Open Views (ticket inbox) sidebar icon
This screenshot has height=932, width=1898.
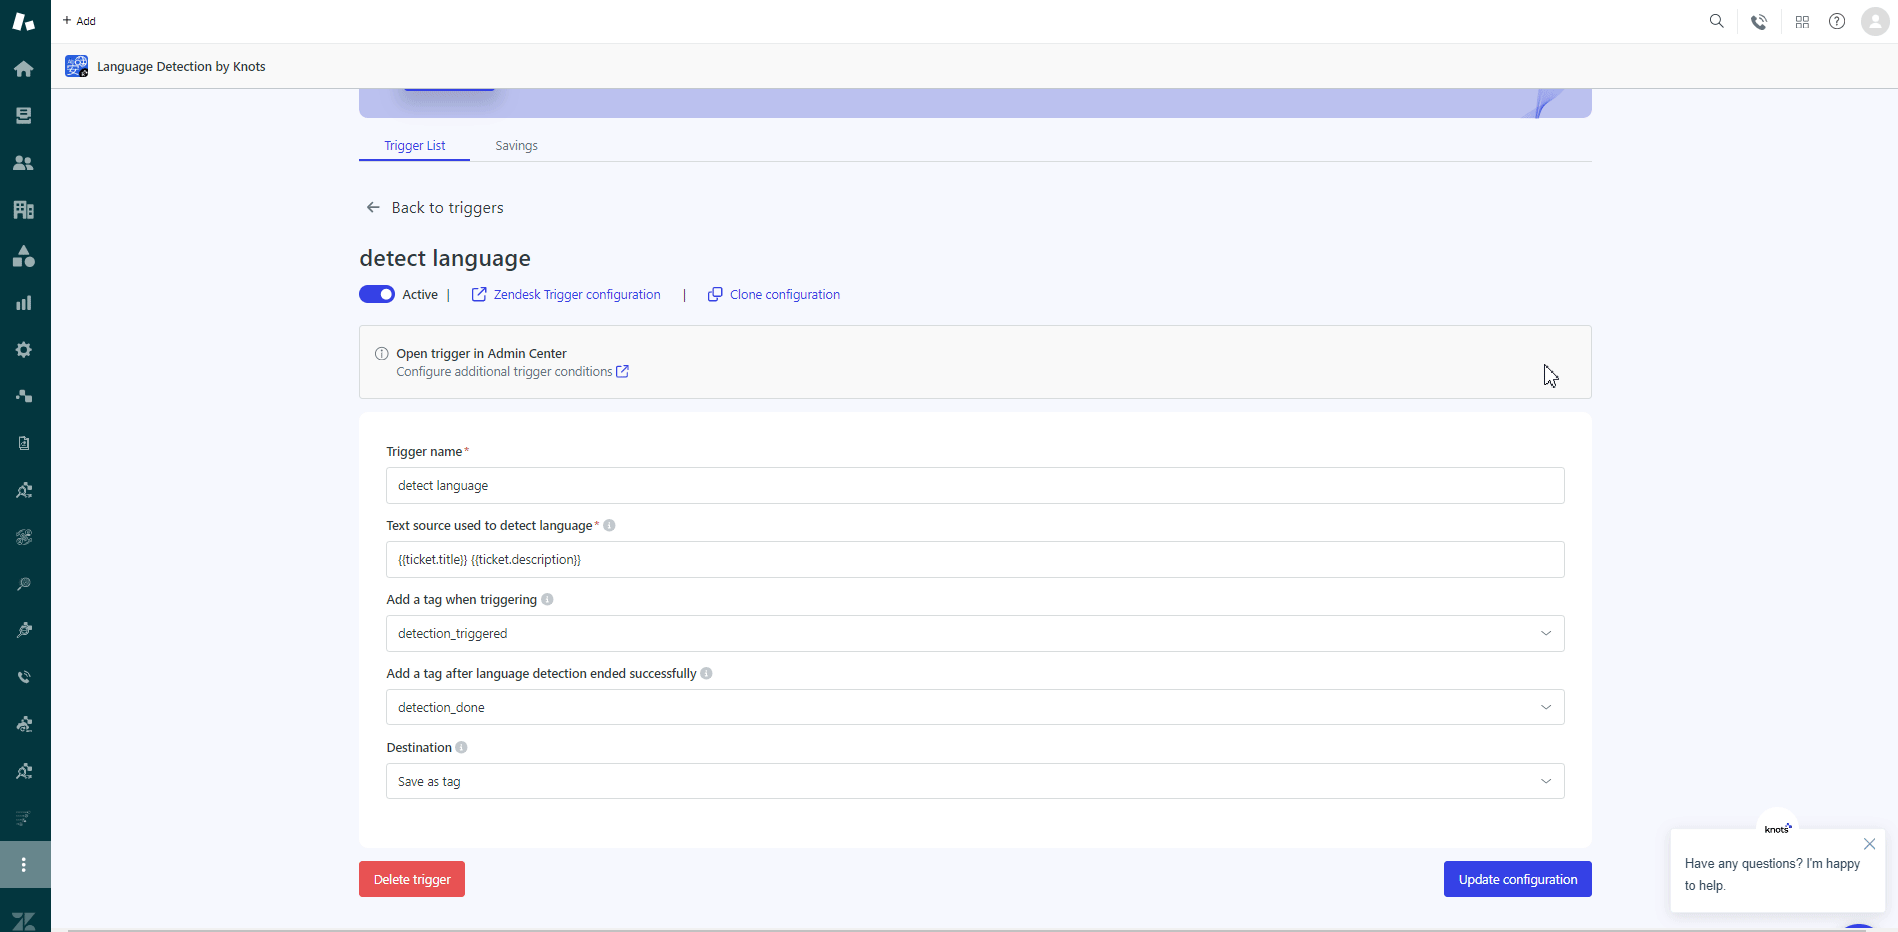tap(24, 116)
